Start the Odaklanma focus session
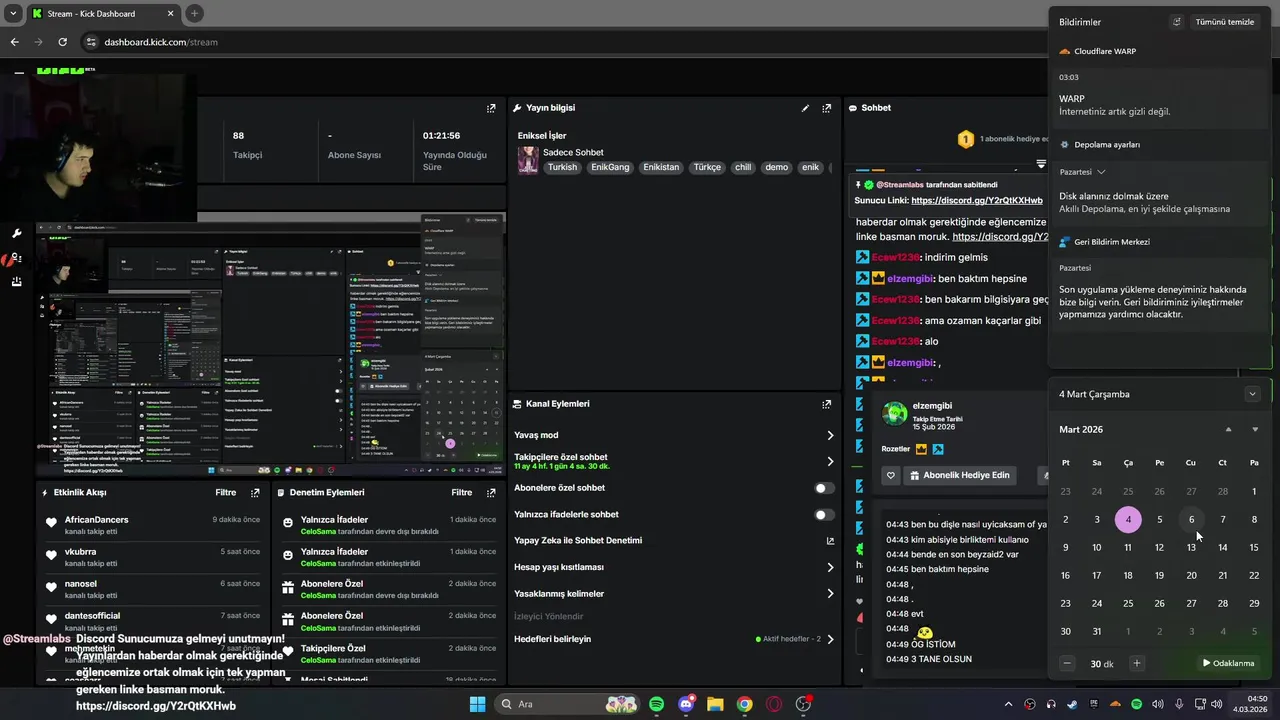 coord(1228,663)
